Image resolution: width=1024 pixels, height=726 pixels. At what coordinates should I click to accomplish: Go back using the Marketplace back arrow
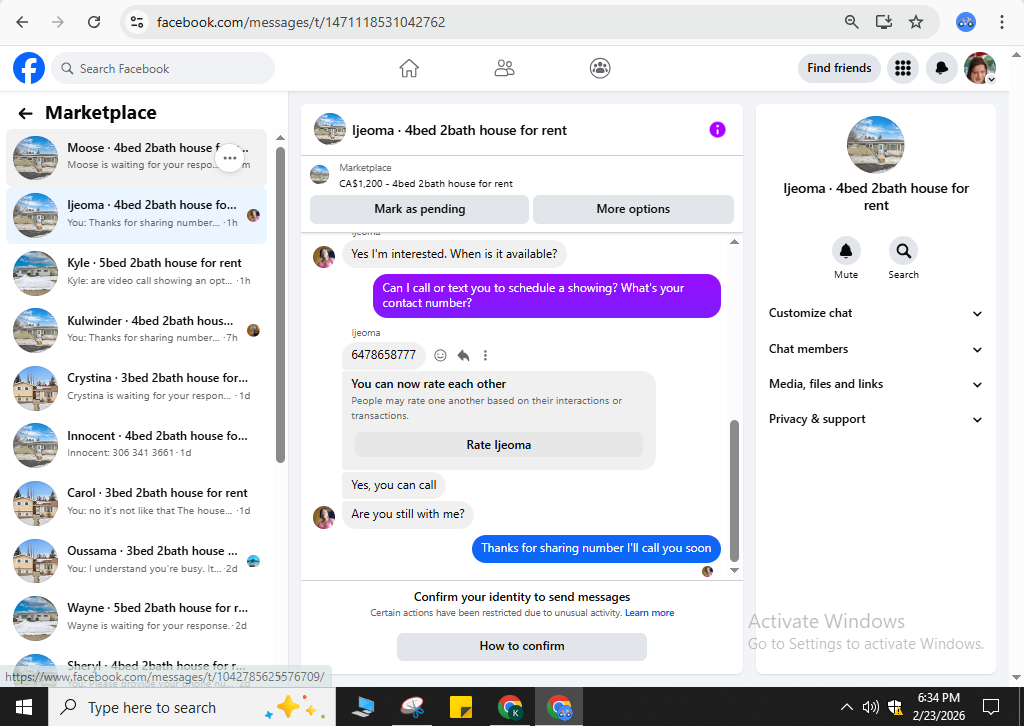click(25, 114)
